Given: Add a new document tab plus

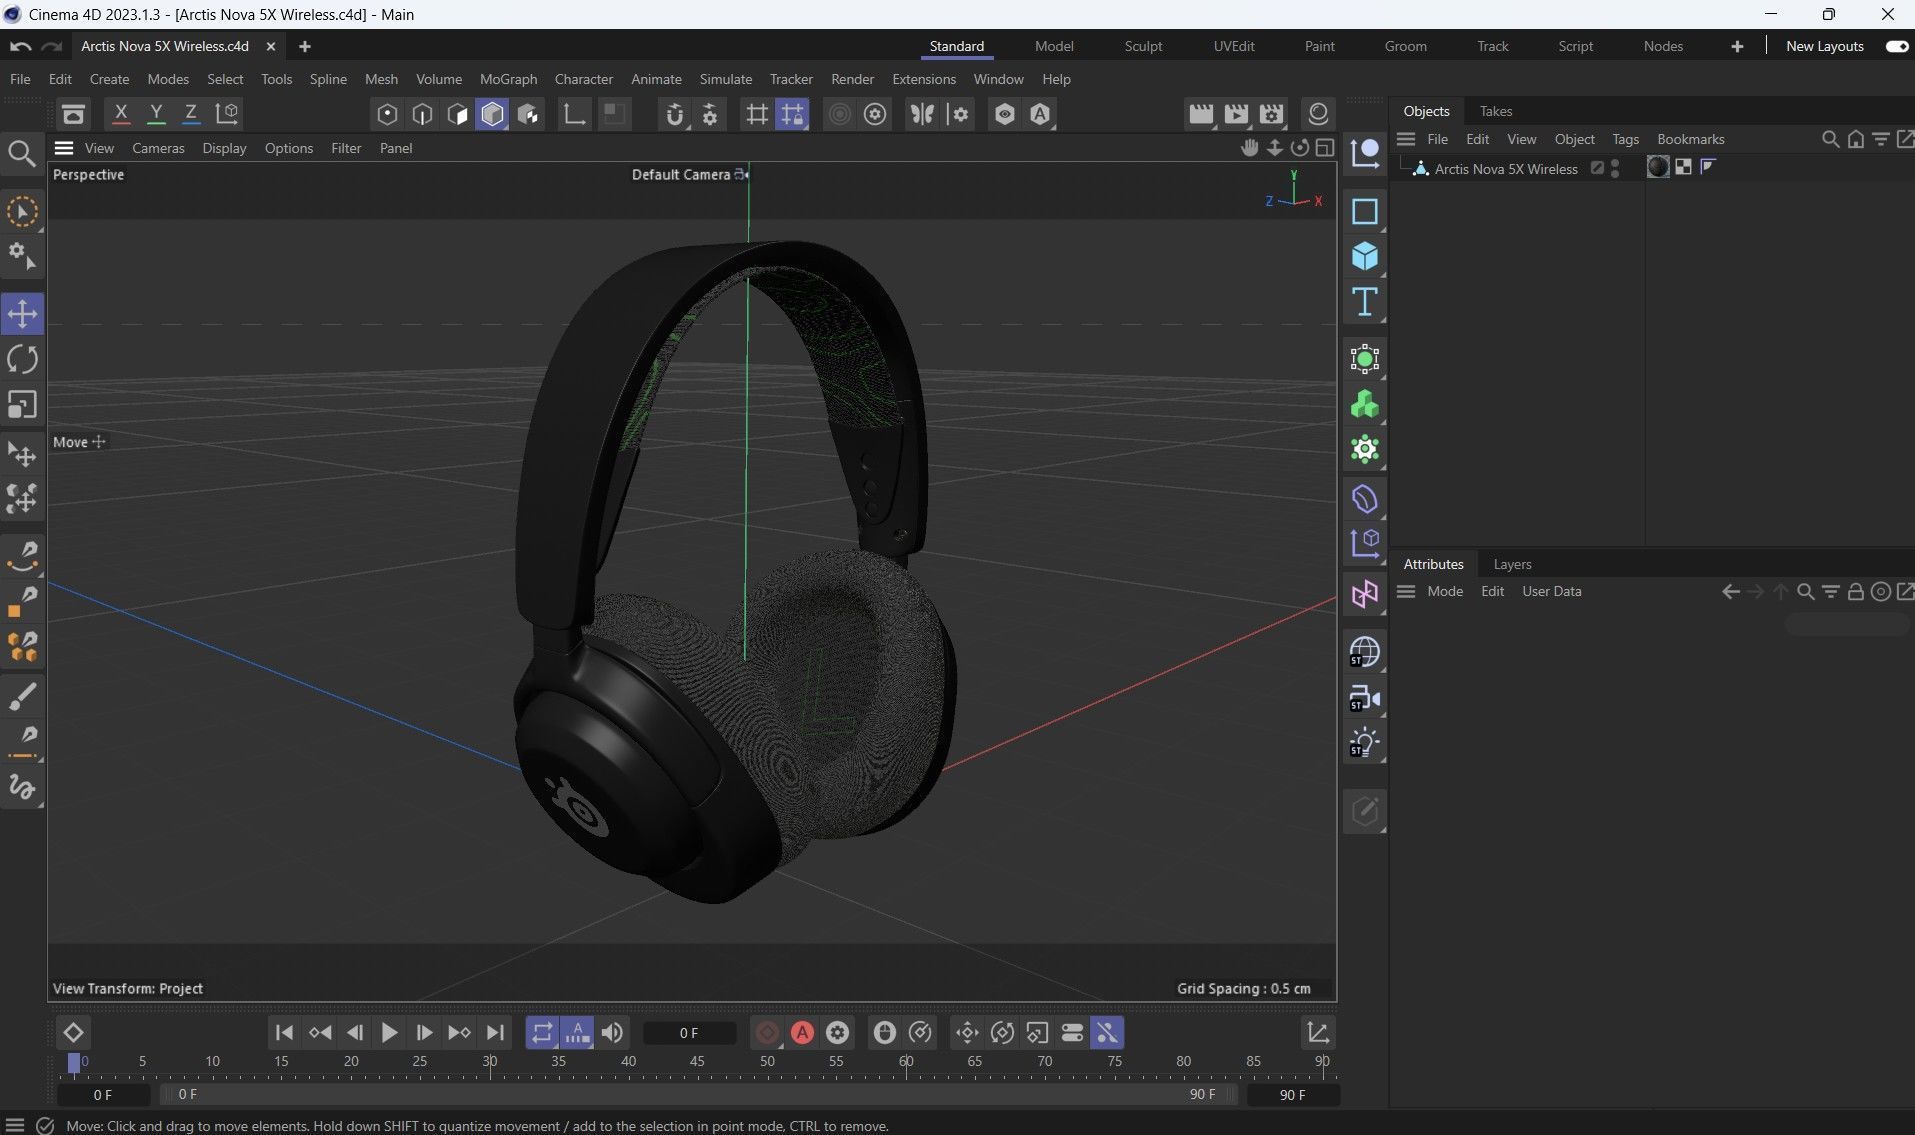Looking at the screenshot, I should pyautogui.click(x=305, y=46).
